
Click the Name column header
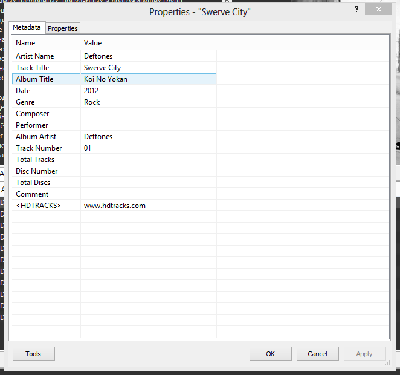point(25,43)
